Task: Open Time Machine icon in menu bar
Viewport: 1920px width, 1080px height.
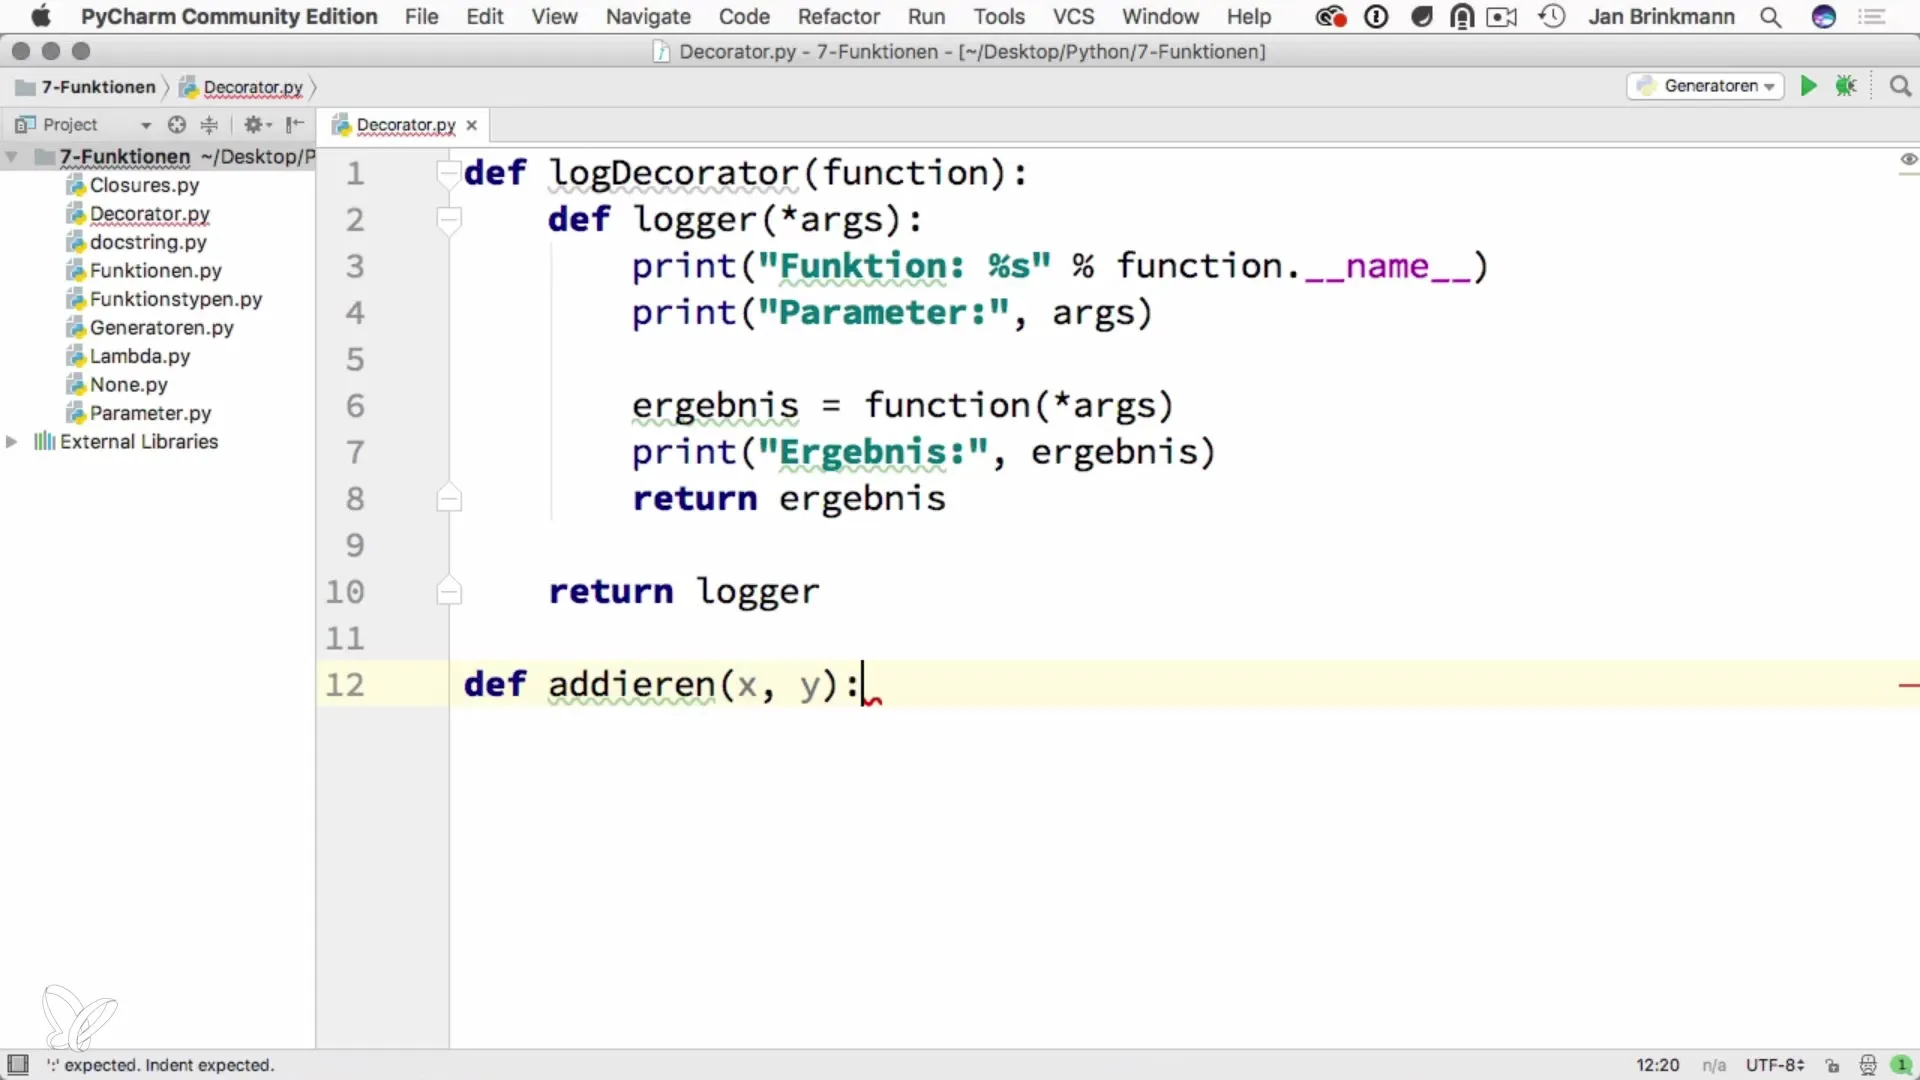Action: coord(1551,17)
